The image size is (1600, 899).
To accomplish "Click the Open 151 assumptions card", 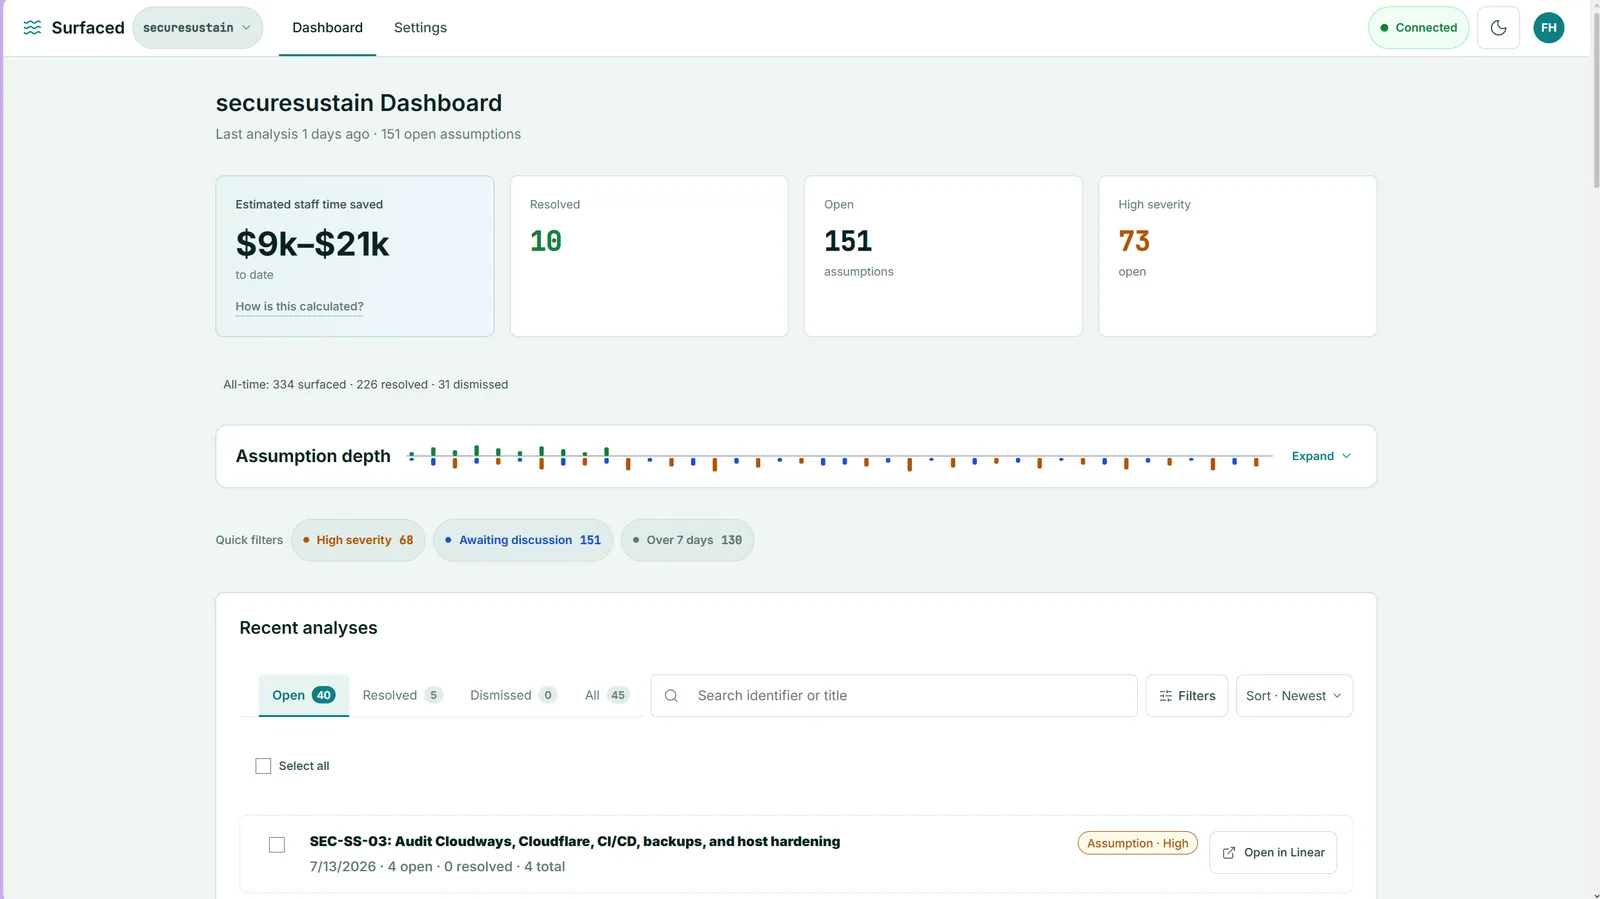I will point(943,256).
